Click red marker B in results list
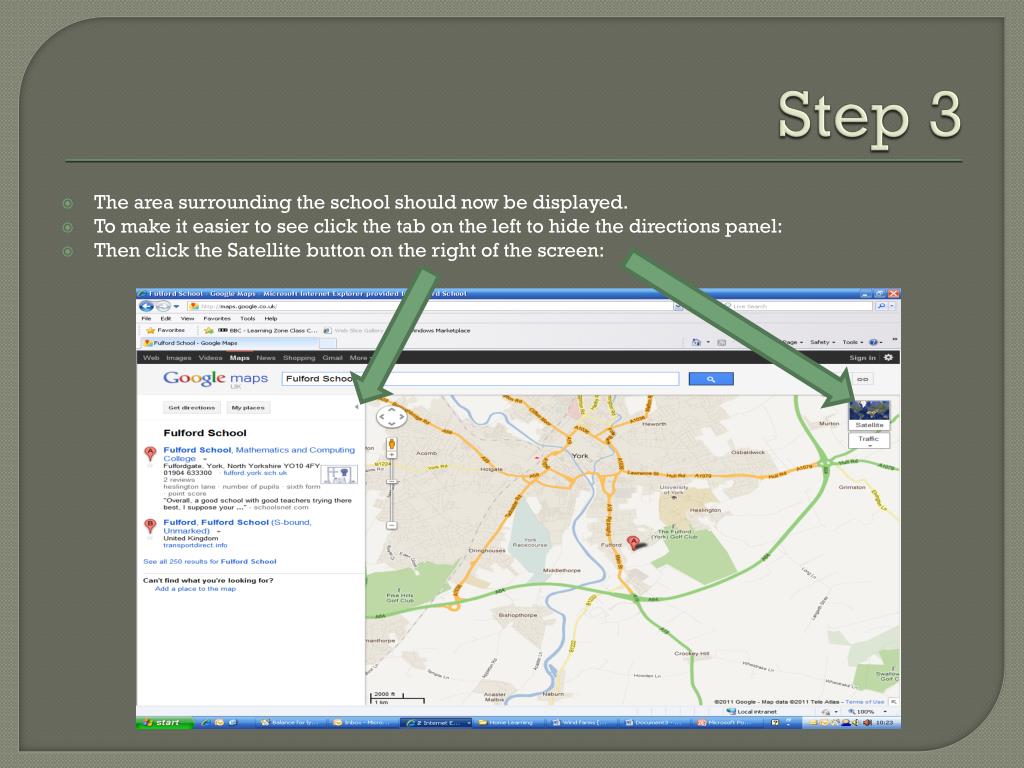The width and height of the screenshot is (1024, 768). click(x=150, y=526)
